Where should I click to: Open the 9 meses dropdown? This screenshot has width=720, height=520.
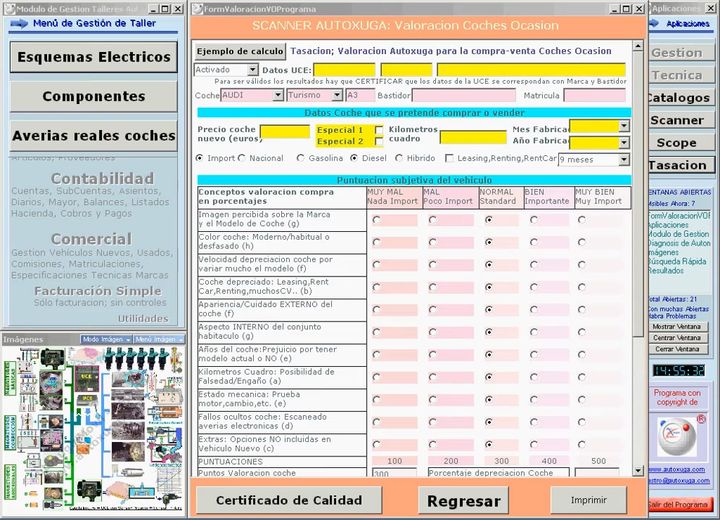point(624,160)
